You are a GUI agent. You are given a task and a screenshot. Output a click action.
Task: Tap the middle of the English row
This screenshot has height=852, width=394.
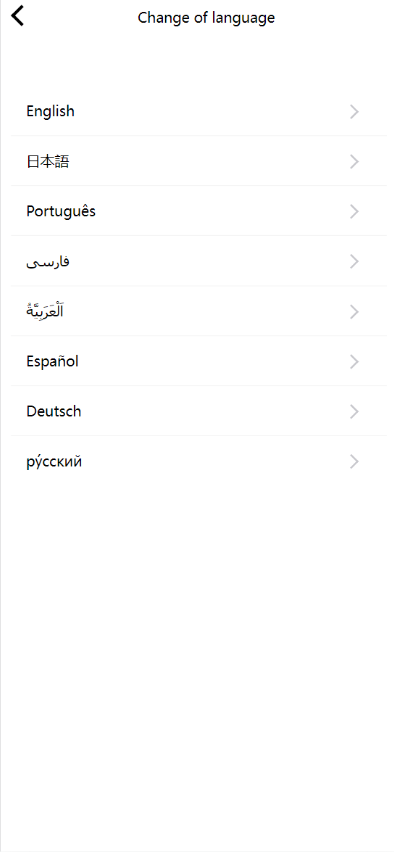point(199,111)
